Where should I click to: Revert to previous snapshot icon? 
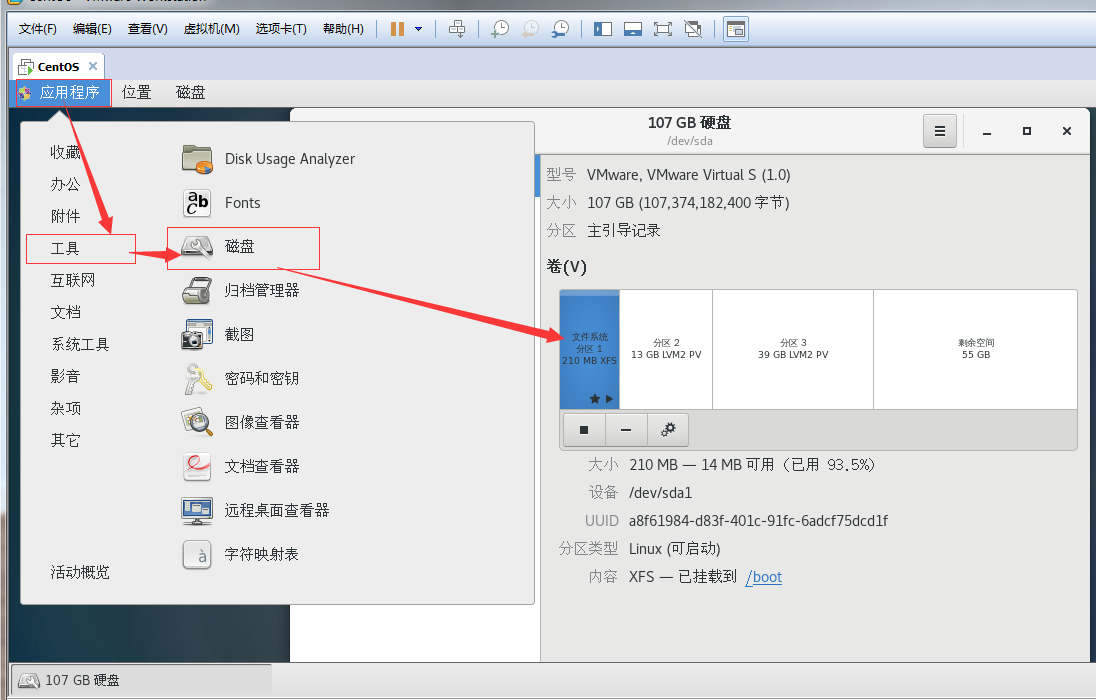pyautogui.click(x=531, y=29)
